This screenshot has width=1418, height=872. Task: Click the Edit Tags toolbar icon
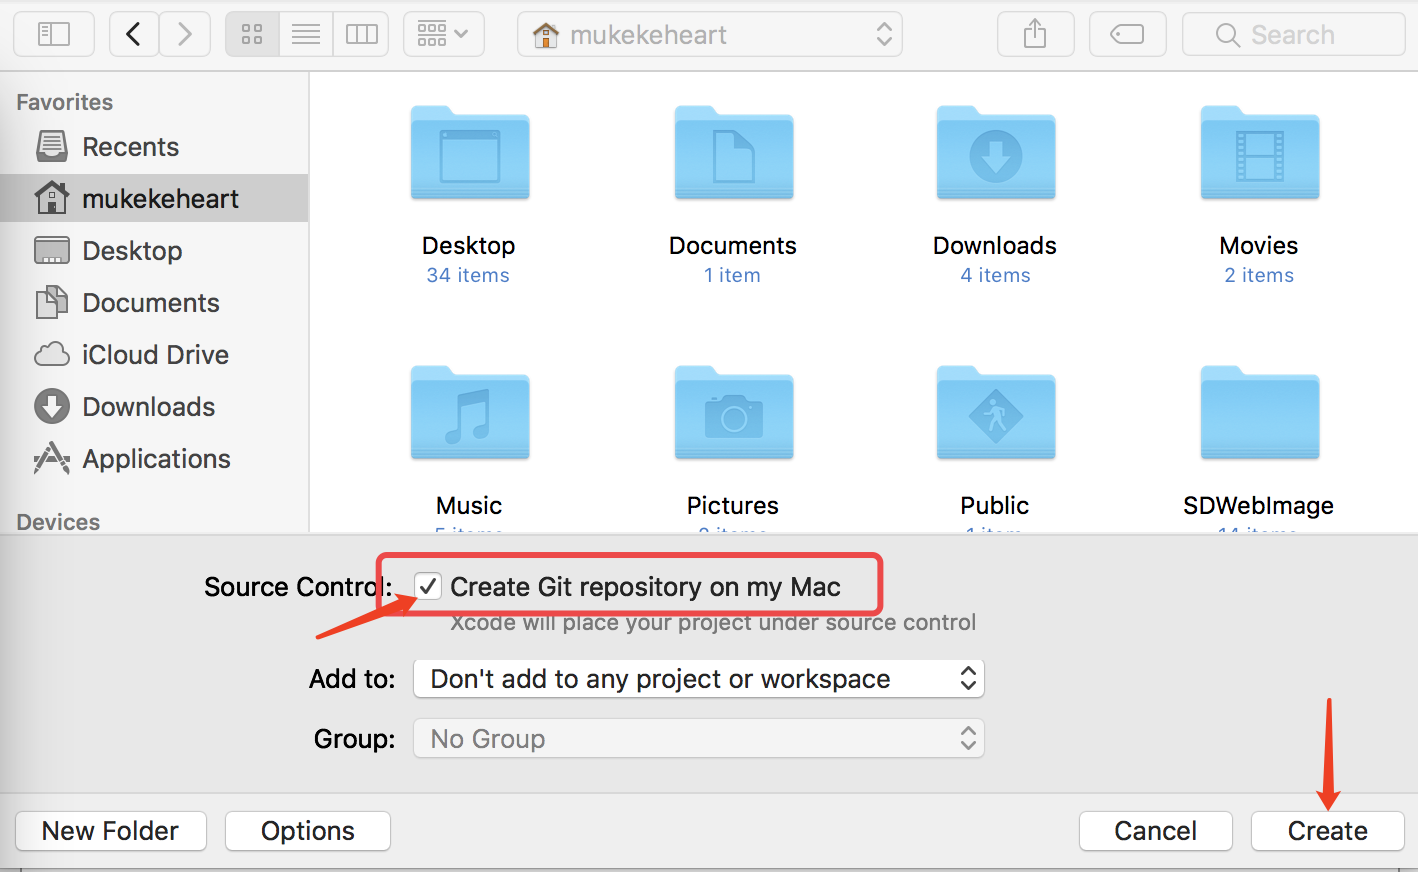click(x=1127, y=35)
